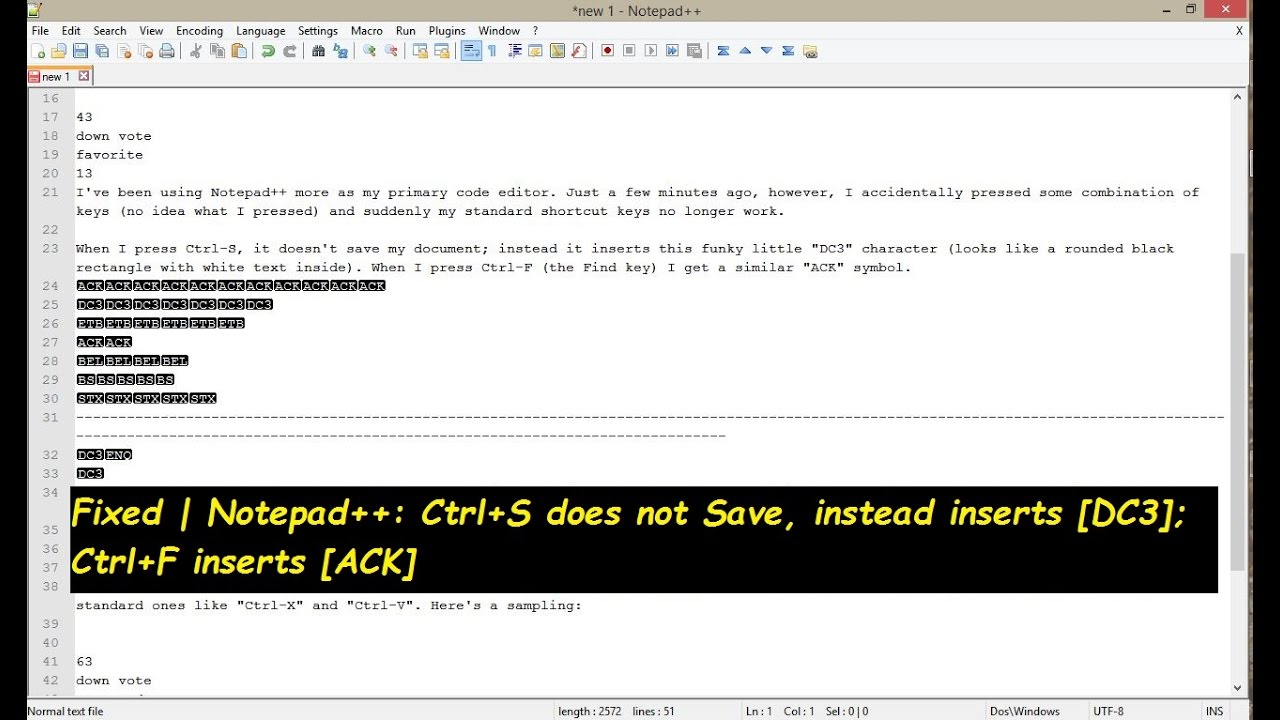The image size is (1280, 720).
Task: Zoom out using the toolbar icon
Action: [390, 51]
